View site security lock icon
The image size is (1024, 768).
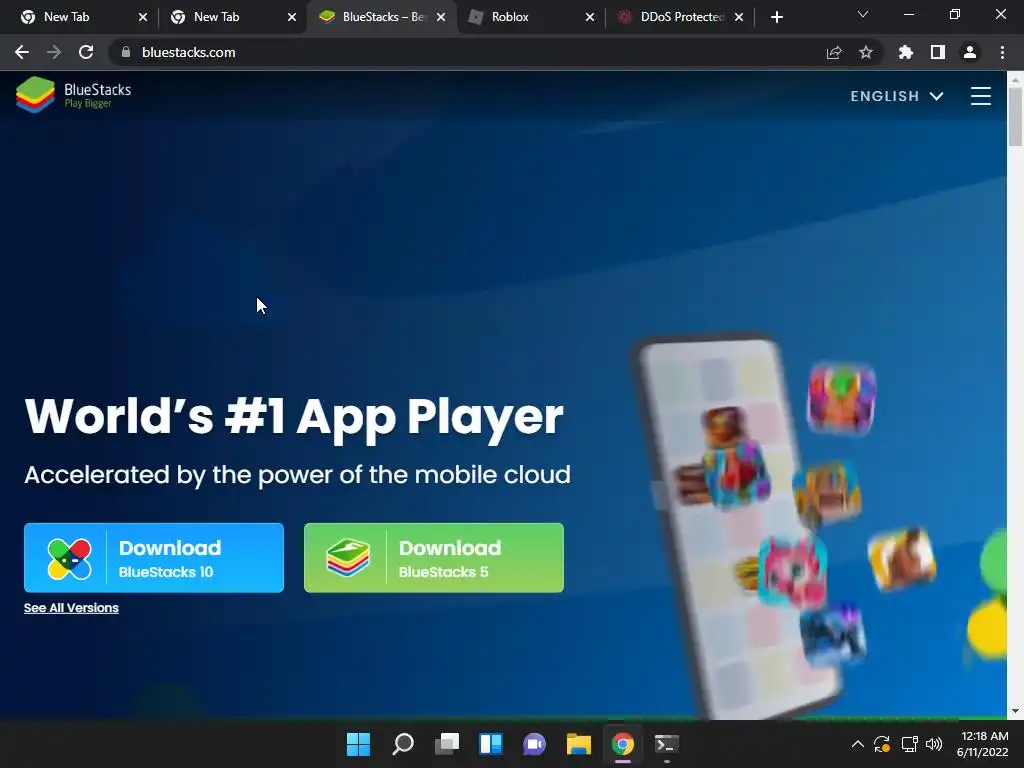pos(126,52)
